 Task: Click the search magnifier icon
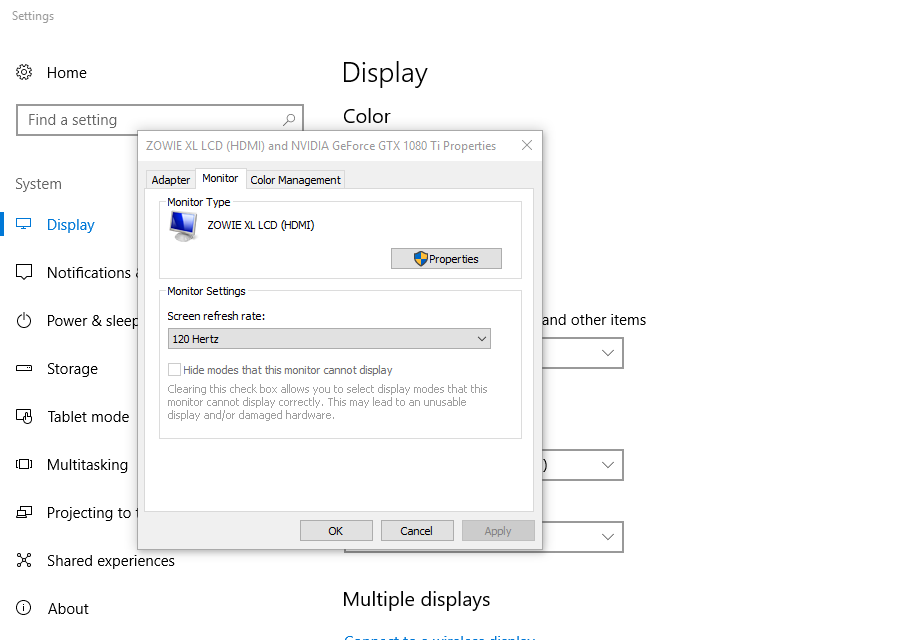click(289, 120)
